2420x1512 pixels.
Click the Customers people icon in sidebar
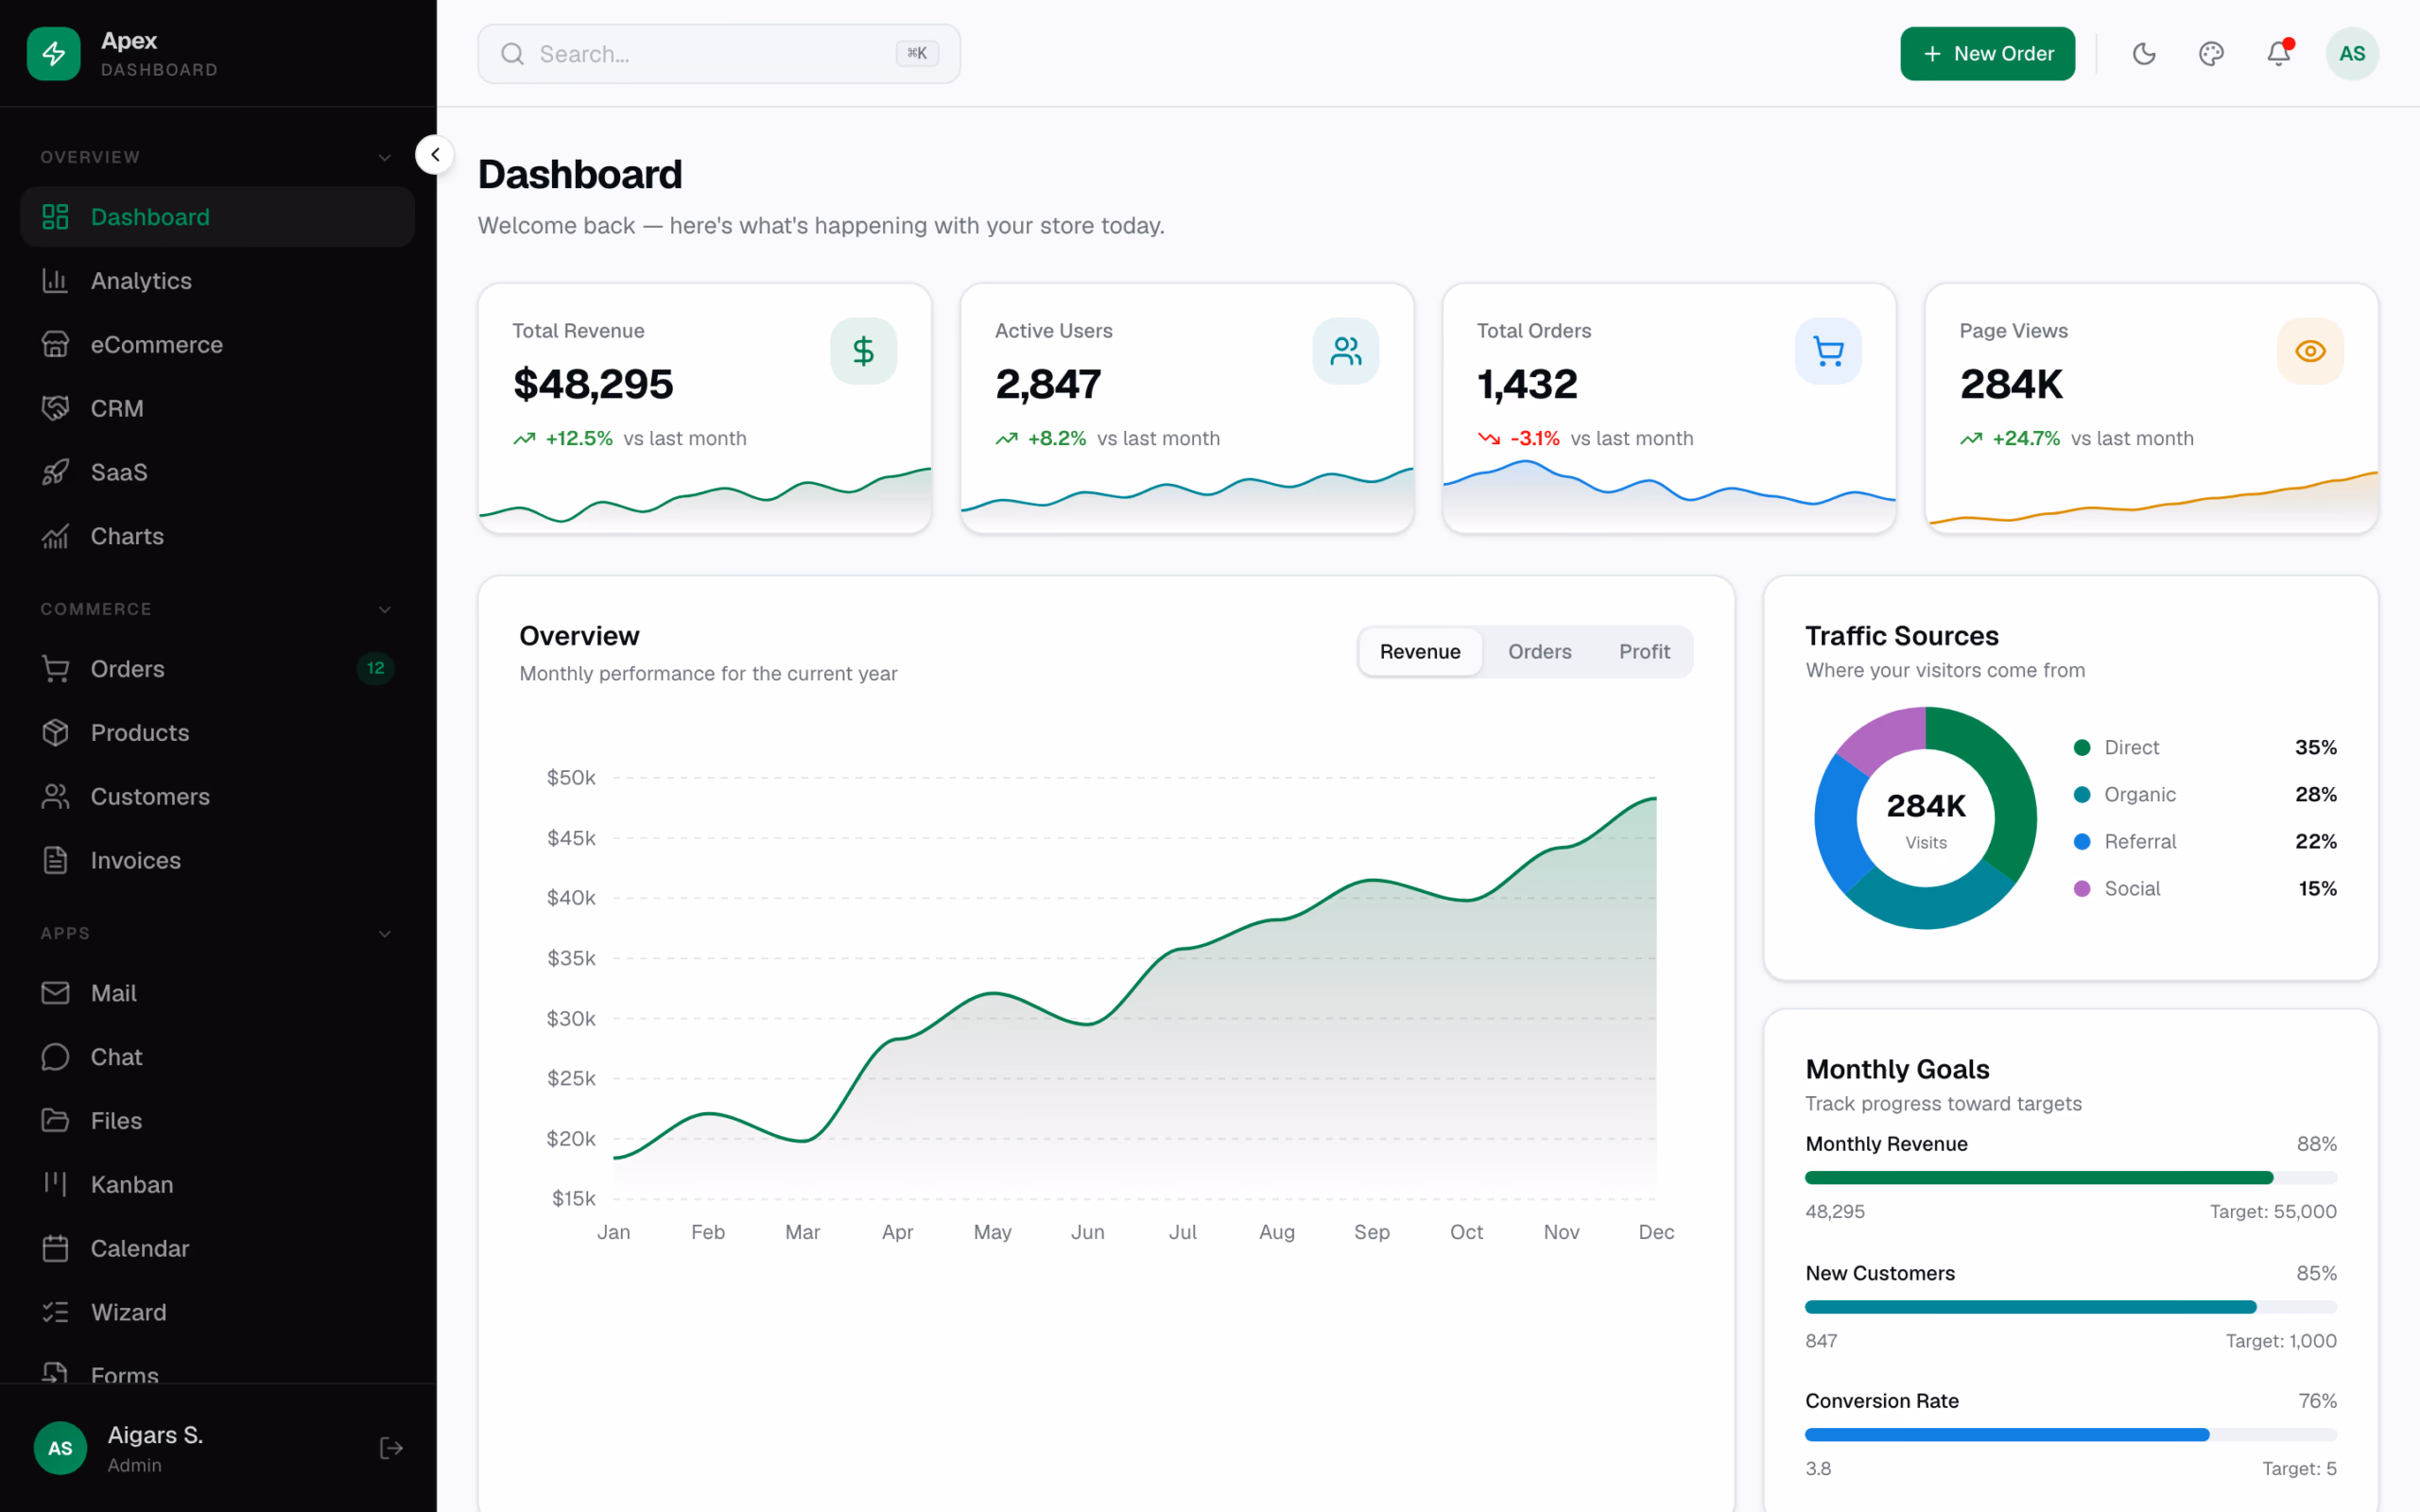55,797
